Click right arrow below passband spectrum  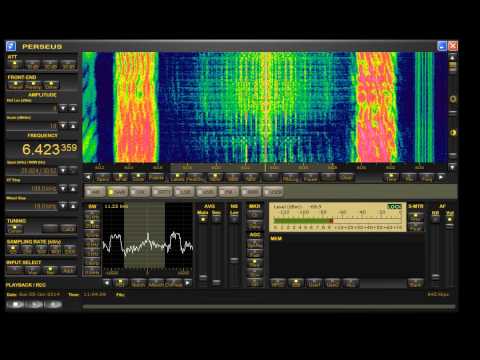(x=188, y=283)
